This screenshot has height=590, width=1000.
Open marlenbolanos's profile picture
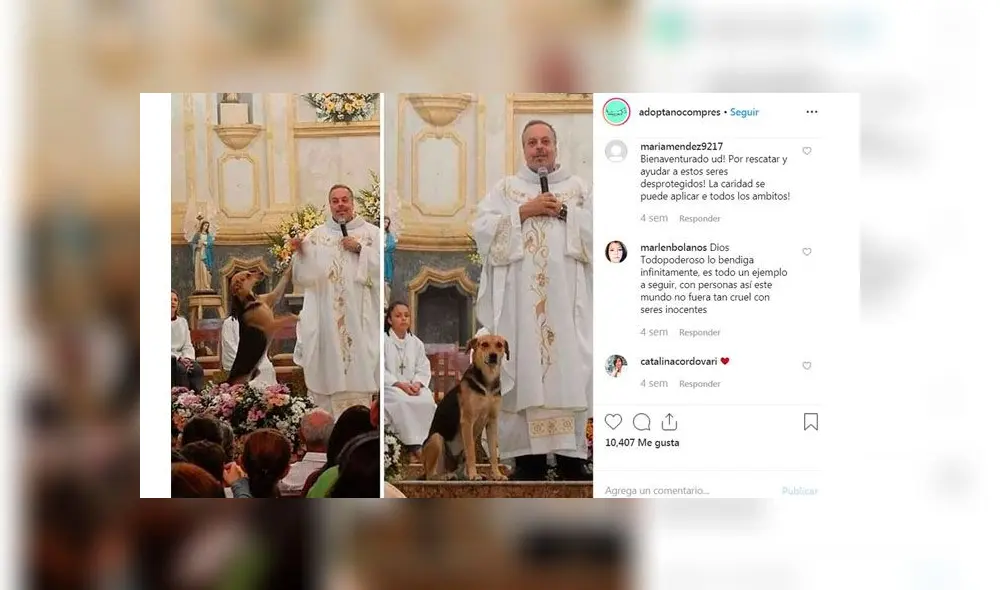616,252
